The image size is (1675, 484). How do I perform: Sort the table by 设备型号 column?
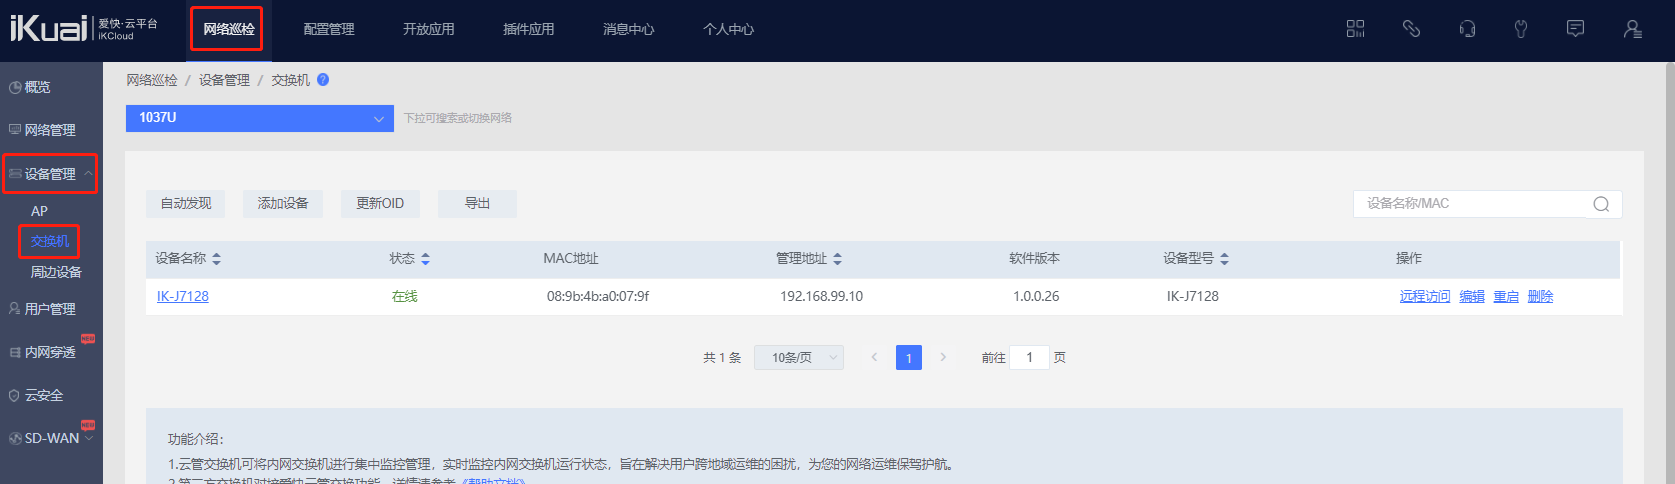[1224, 259]
